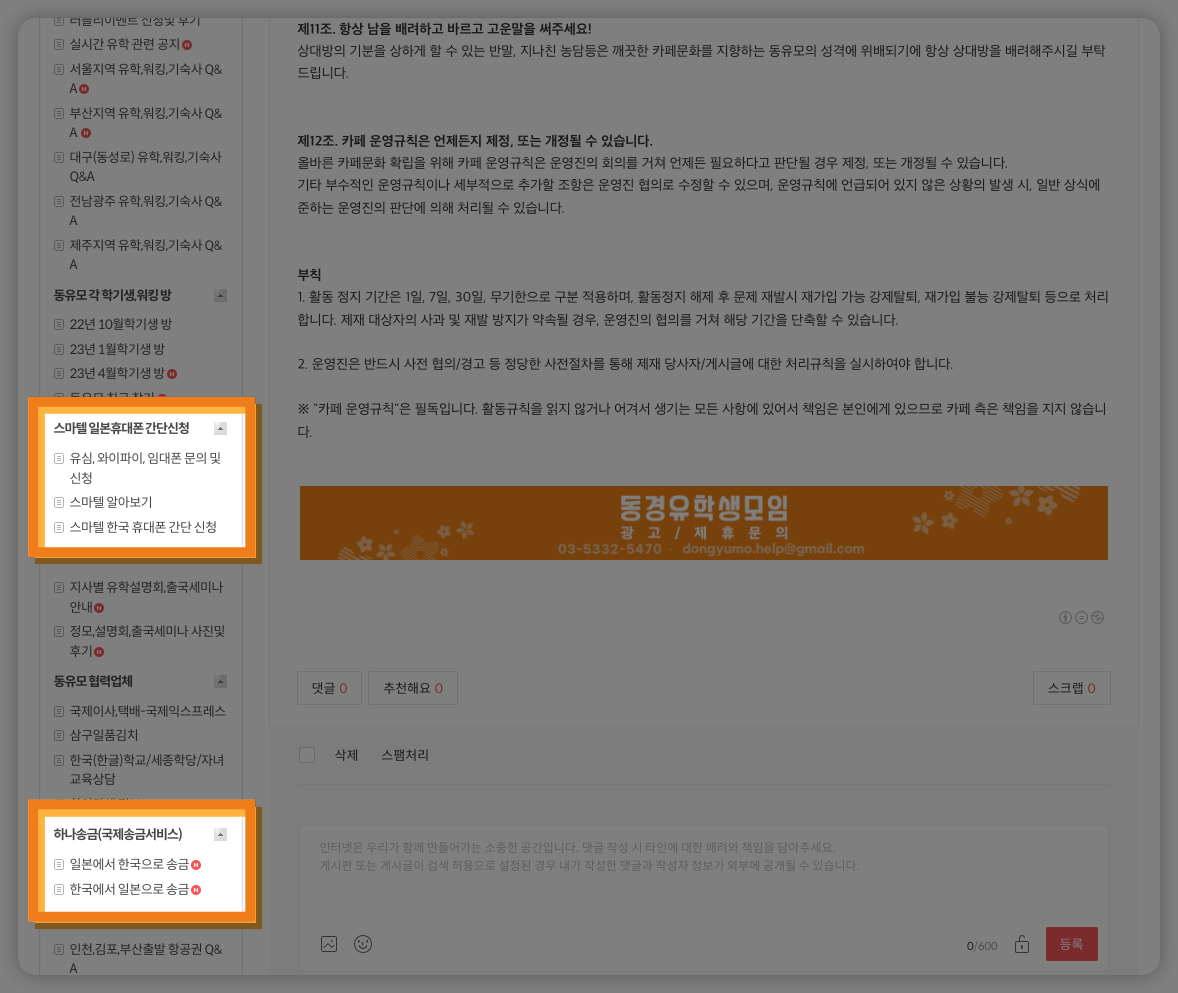Check the select-all box next to 삭제
Viewport: 1178px width, 993px height.
pos(307,755)
